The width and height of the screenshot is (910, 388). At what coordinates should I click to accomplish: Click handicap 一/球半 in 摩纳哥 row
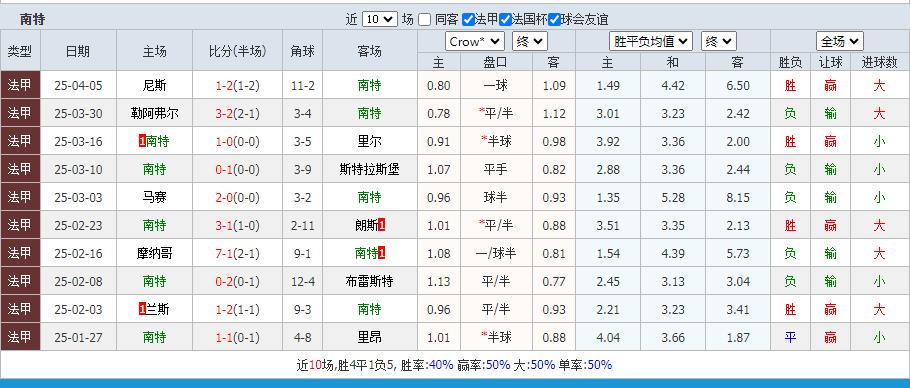tap(496, 253)
